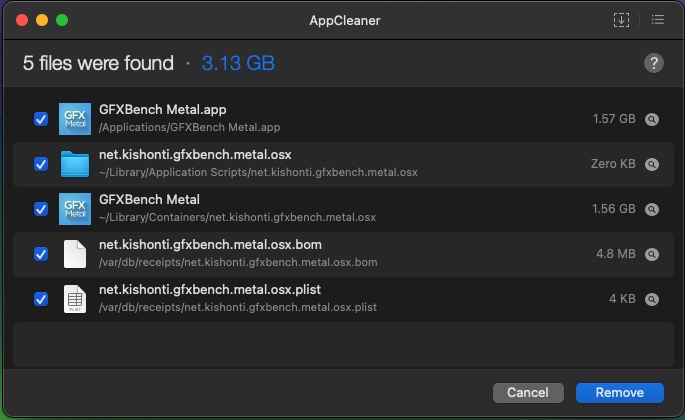Untick the .osx.bom file checkbox
This screenshot has width=685, height=420.
pyautogui.click(x=41, y=254)
